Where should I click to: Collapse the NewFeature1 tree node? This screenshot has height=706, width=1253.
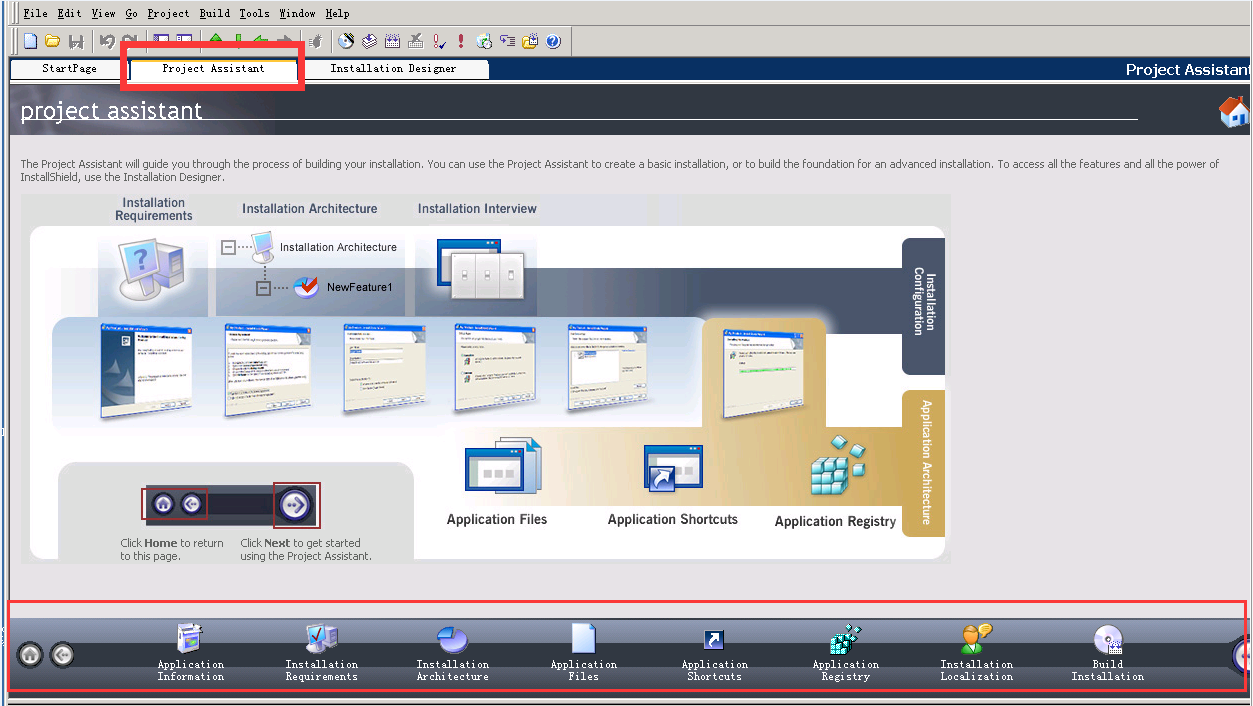(263, 288)
